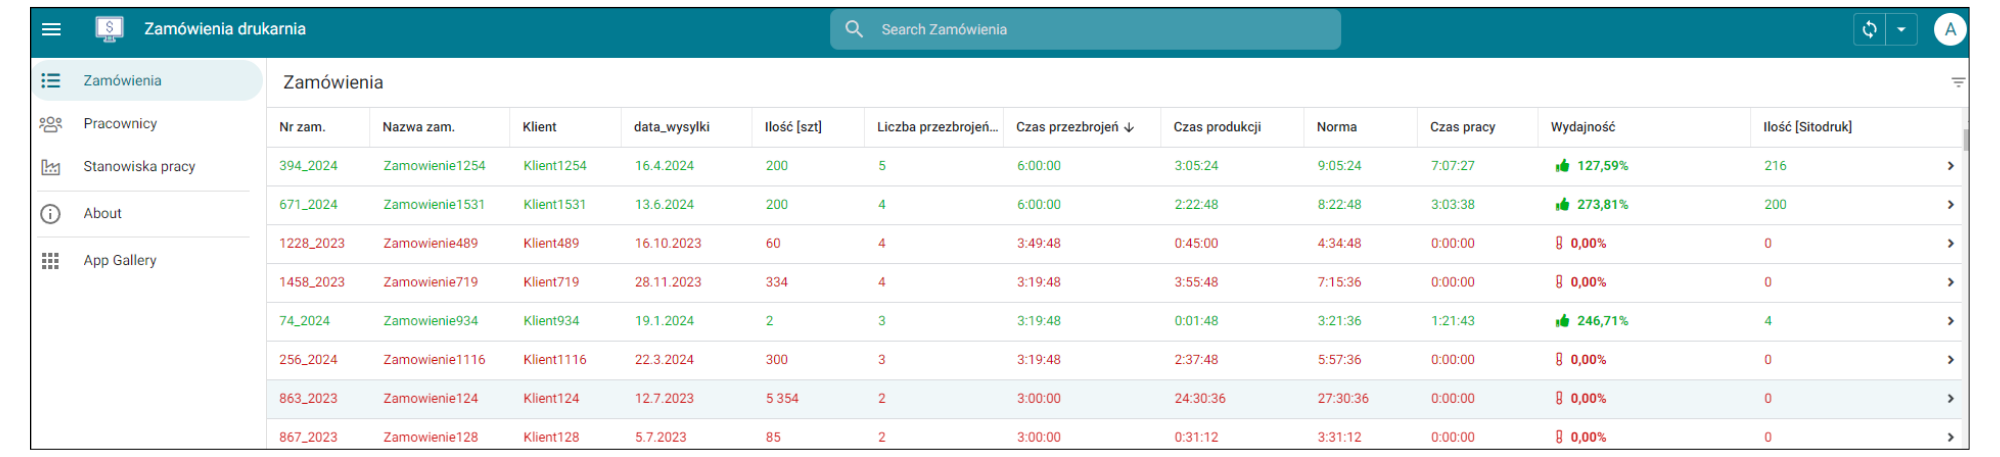Click the table vertical scrollbar

(x=1966, y=140)
